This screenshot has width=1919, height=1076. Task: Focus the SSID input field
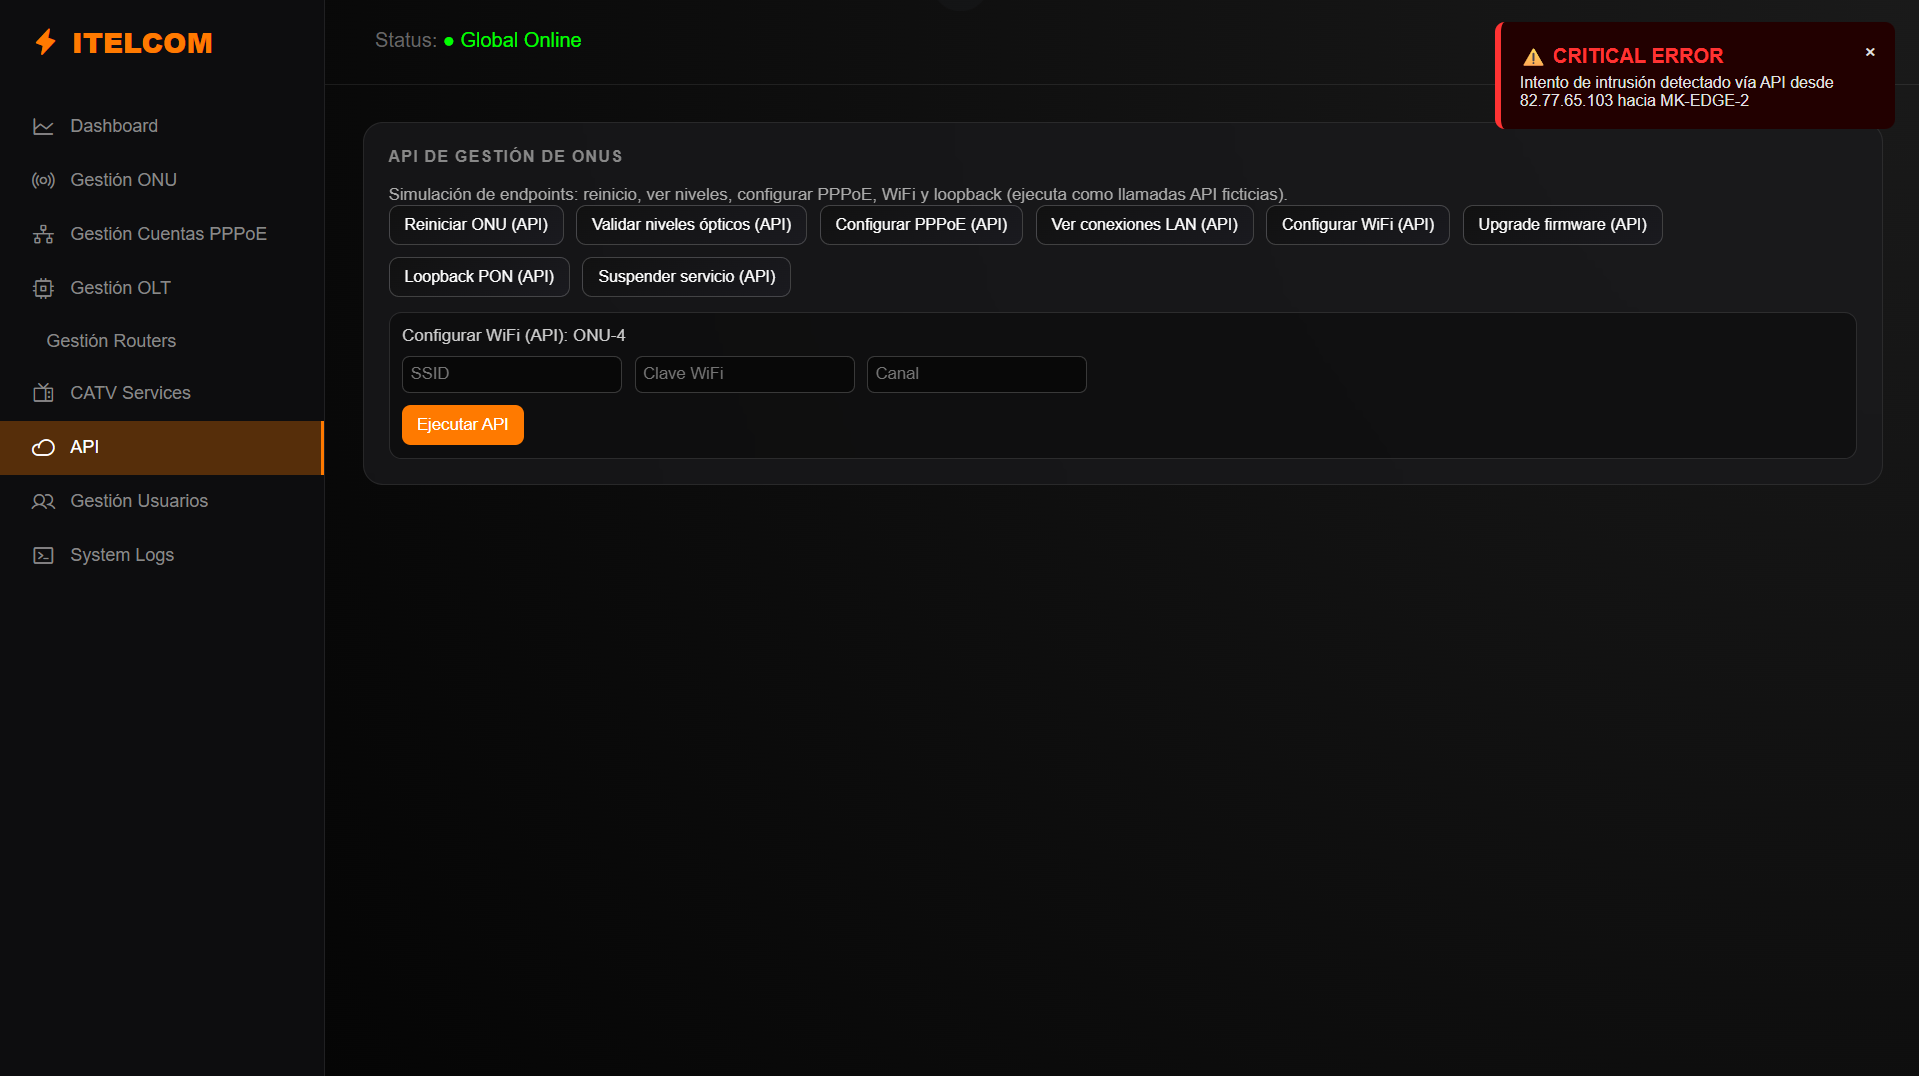511,374
